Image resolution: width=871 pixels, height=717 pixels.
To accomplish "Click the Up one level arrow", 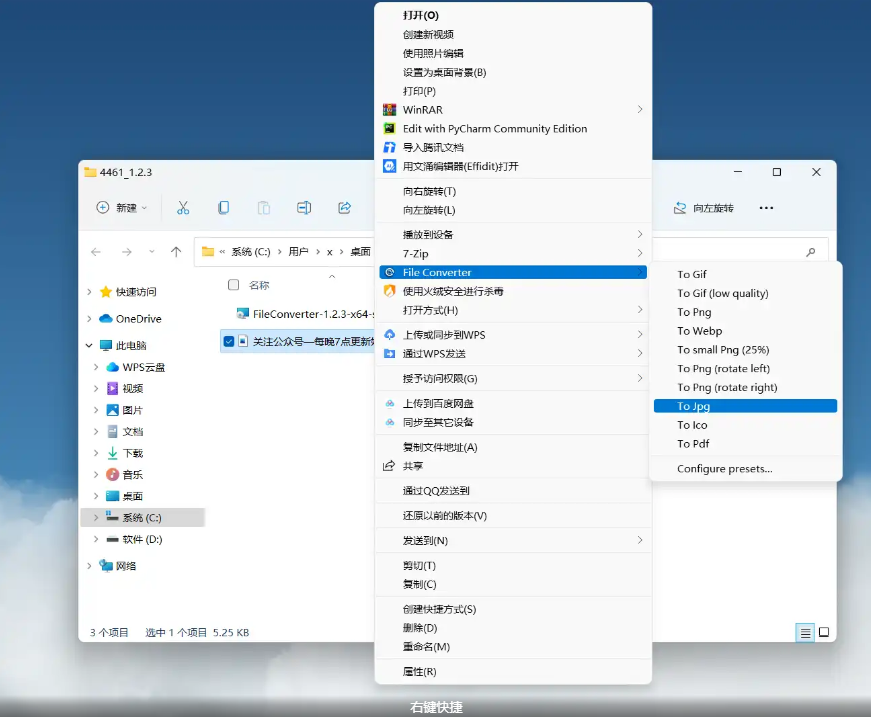I will coord(176,252).
